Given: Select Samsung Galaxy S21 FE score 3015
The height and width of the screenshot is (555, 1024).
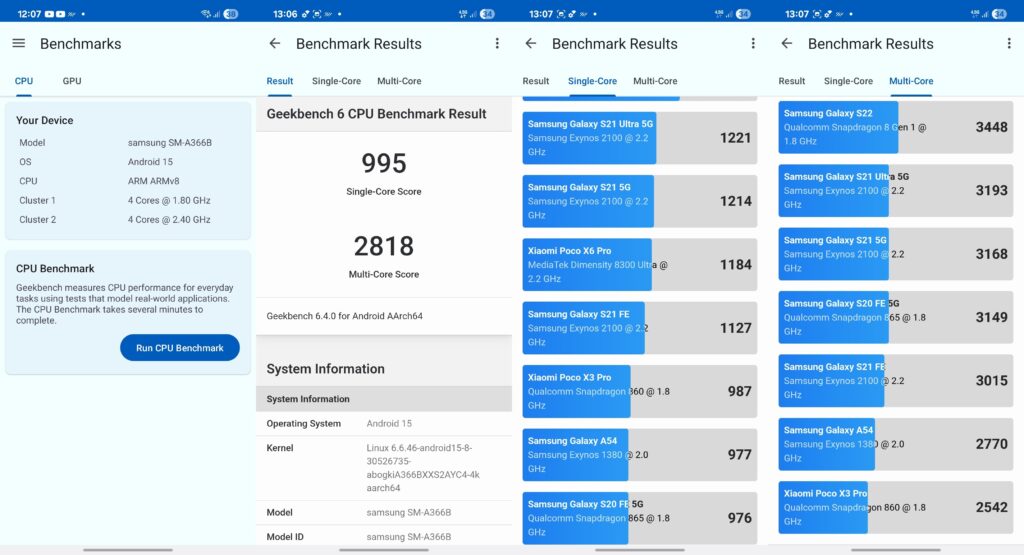Looking at the screenshot, I should 895,381.
